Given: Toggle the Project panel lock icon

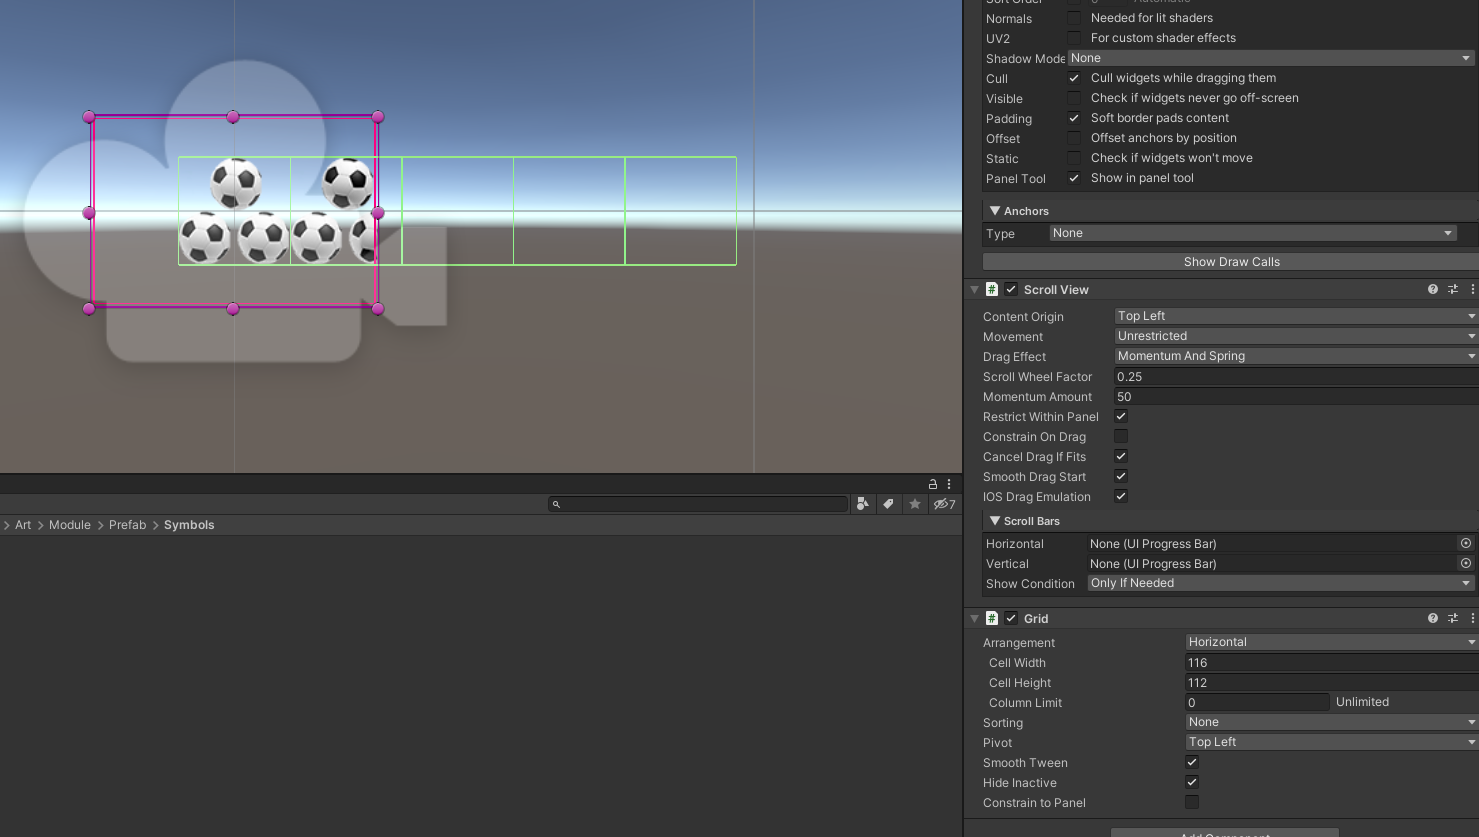Looking at the screenshot, I should point(933,484).
